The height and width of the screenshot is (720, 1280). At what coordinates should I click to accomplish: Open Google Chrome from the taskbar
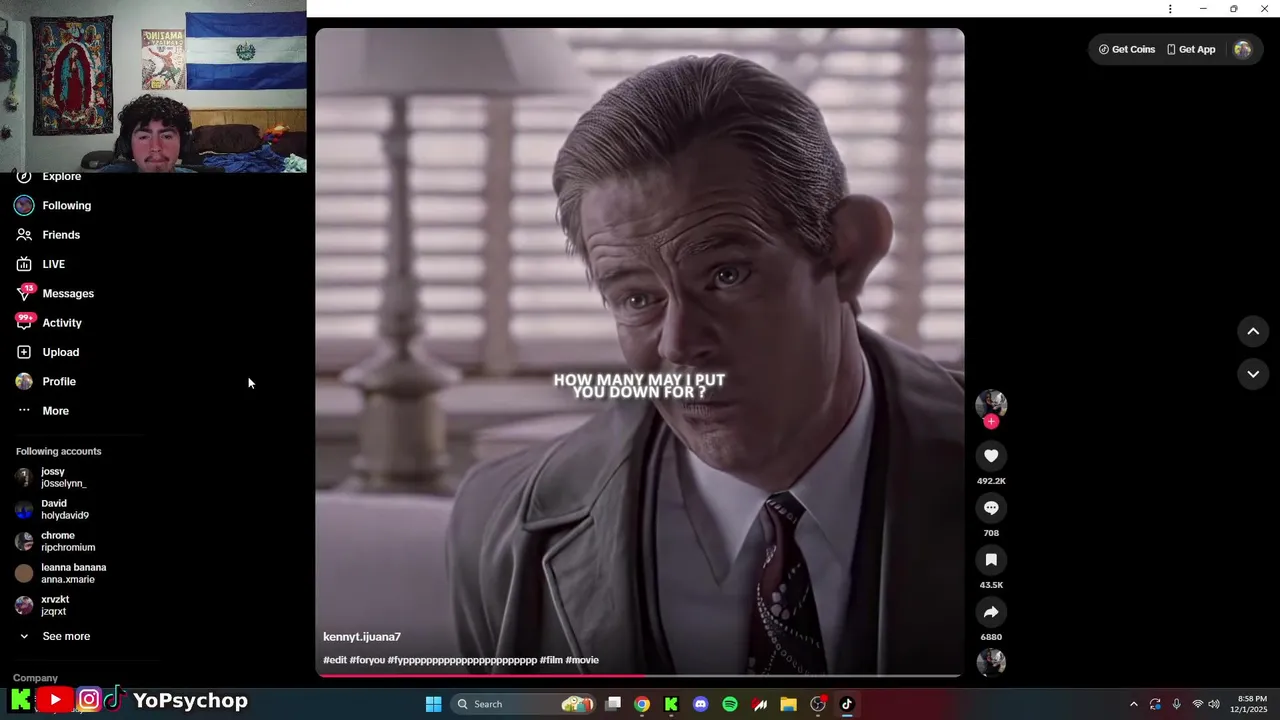coord(642,704)
